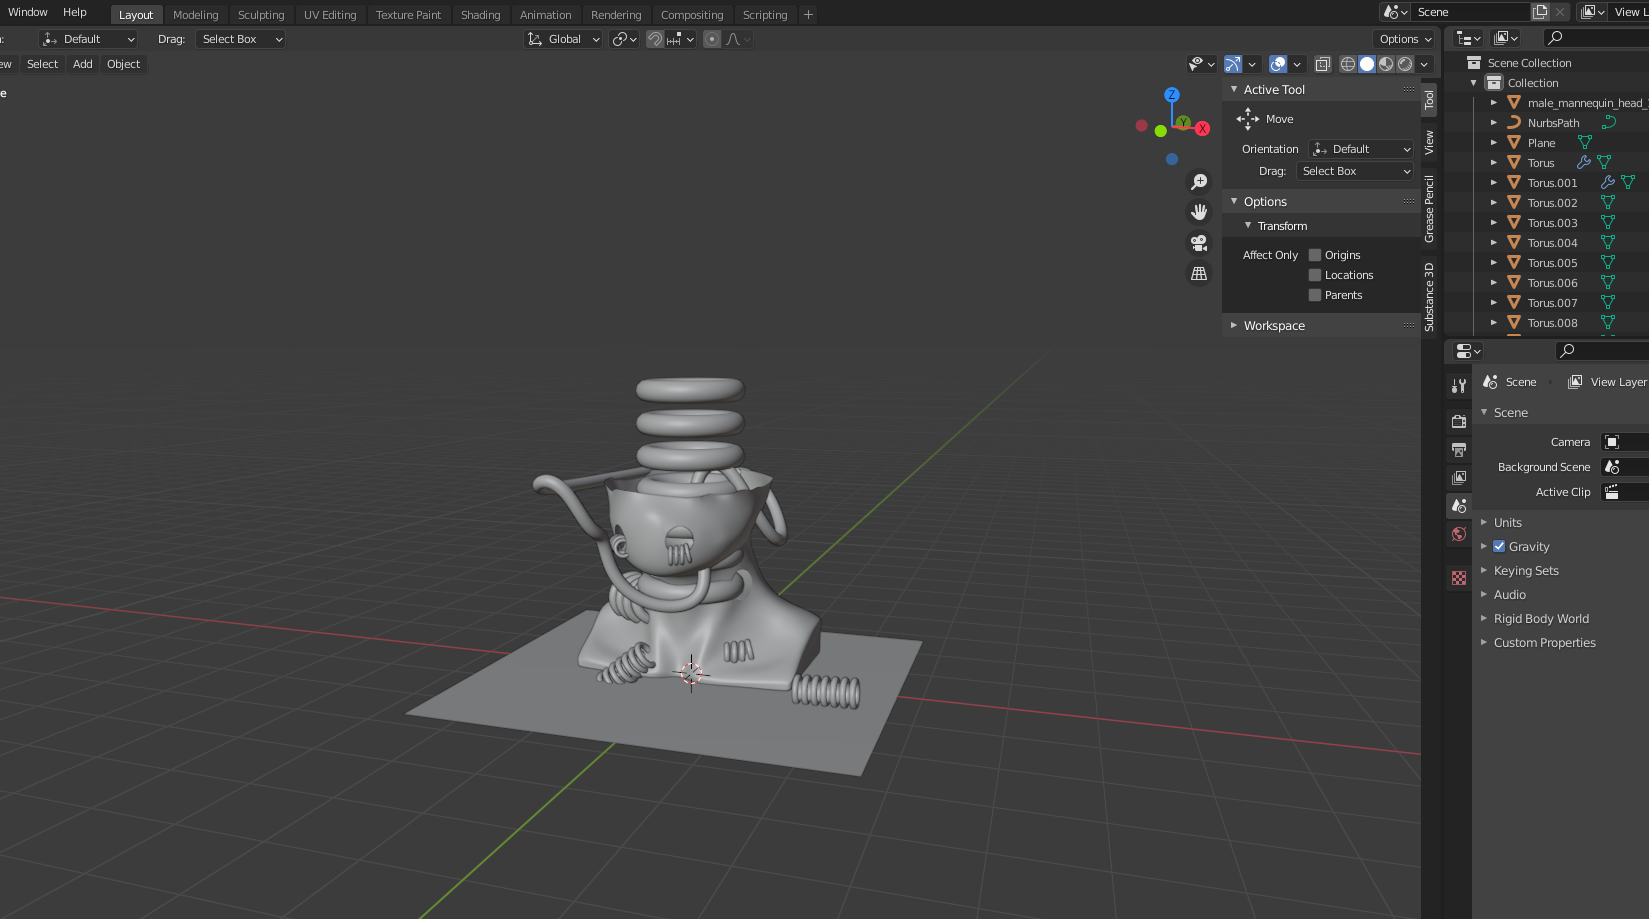The height and width of the screenshot is (919, 1649).
Task: Toggle viewport overlays display
Action: pos(1278,64)
